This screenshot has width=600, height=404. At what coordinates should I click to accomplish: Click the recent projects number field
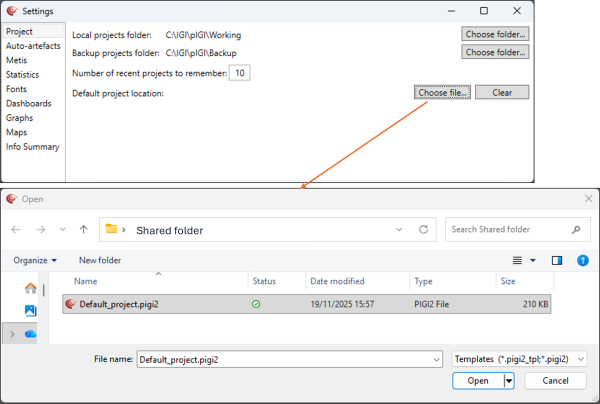[x=239, y=73]
